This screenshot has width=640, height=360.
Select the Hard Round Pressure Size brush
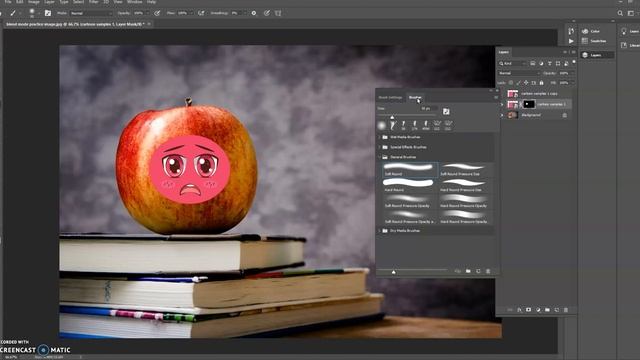tap(465, 185)
